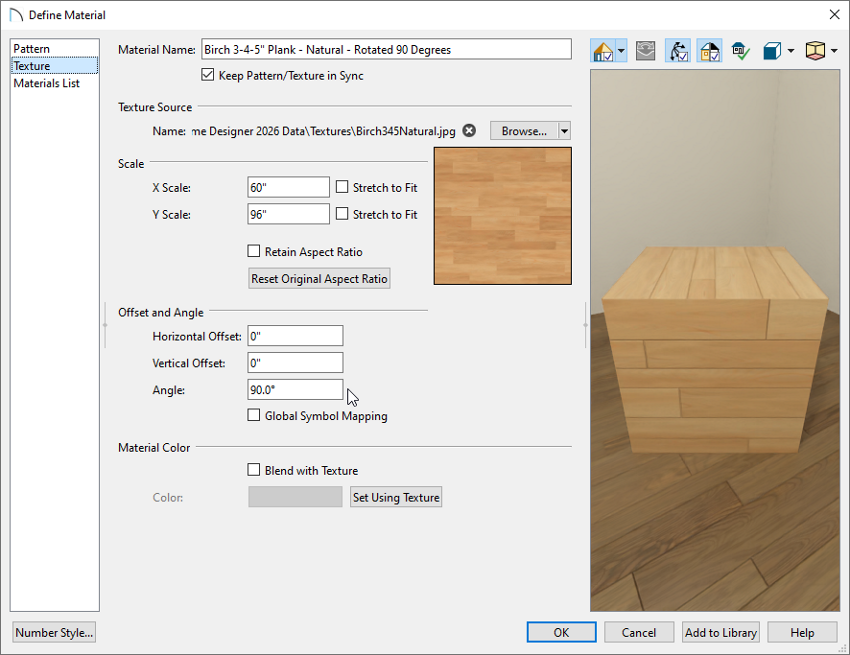
Task: Expand the cube rendering style dropdown arrow
Action: pos(792,50)
